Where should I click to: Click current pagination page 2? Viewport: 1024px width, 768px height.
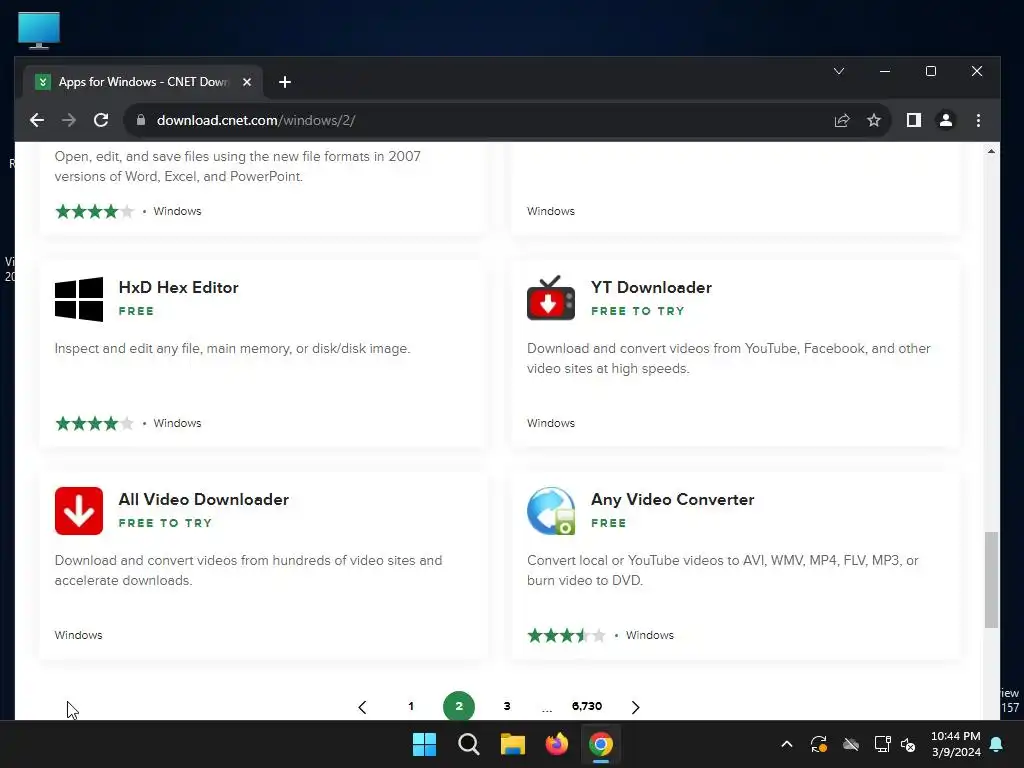[459, 706]
